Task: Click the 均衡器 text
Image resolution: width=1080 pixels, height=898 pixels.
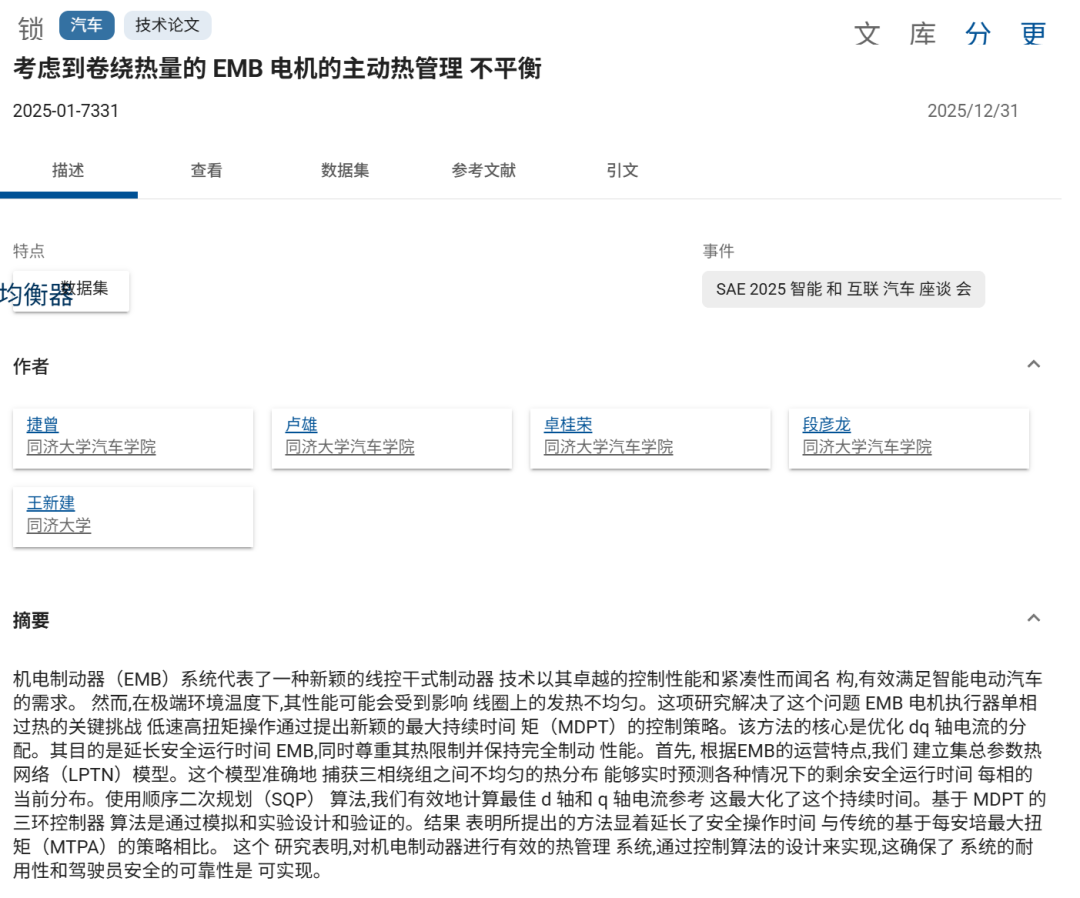Action: coord(36,295)
